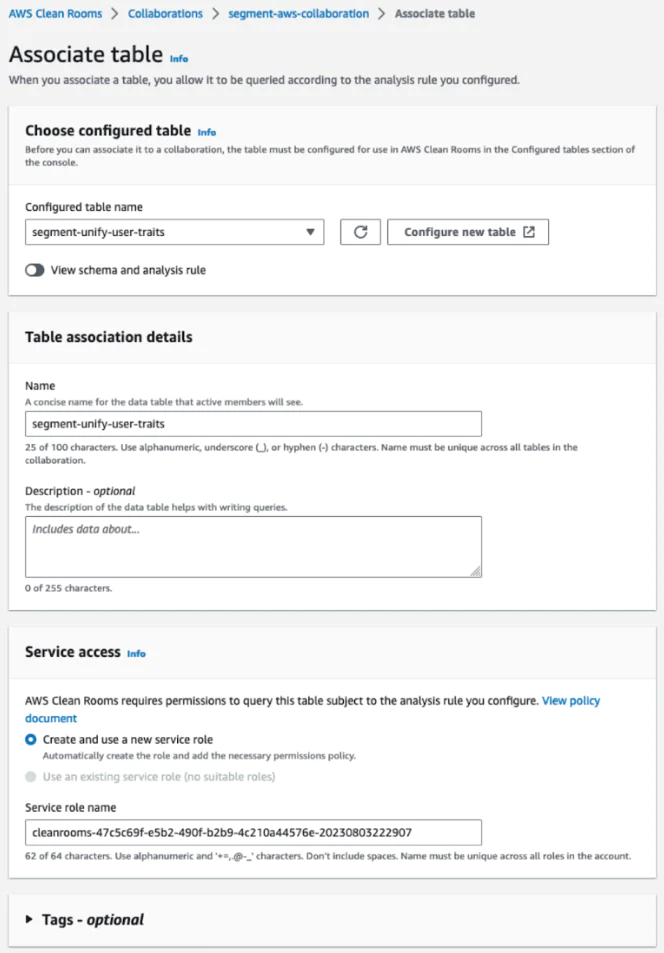
Task: Click the Info icon next to Associate table heading
Action: pos(178,59)
